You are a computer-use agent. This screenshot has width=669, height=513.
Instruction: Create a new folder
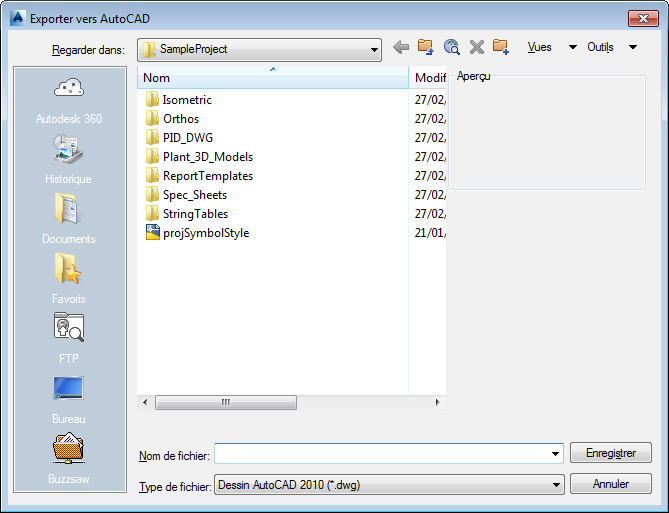[x=501, y=47]
